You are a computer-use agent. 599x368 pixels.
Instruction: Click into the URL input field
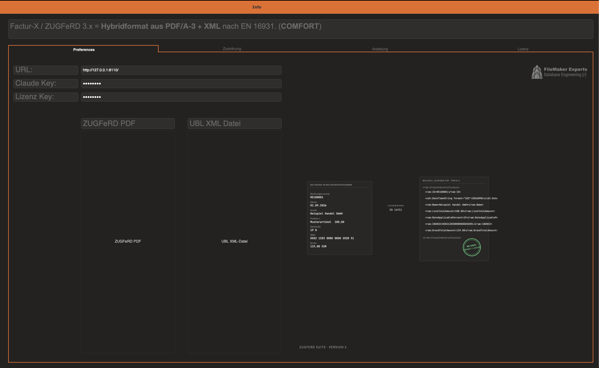[181, 70]
